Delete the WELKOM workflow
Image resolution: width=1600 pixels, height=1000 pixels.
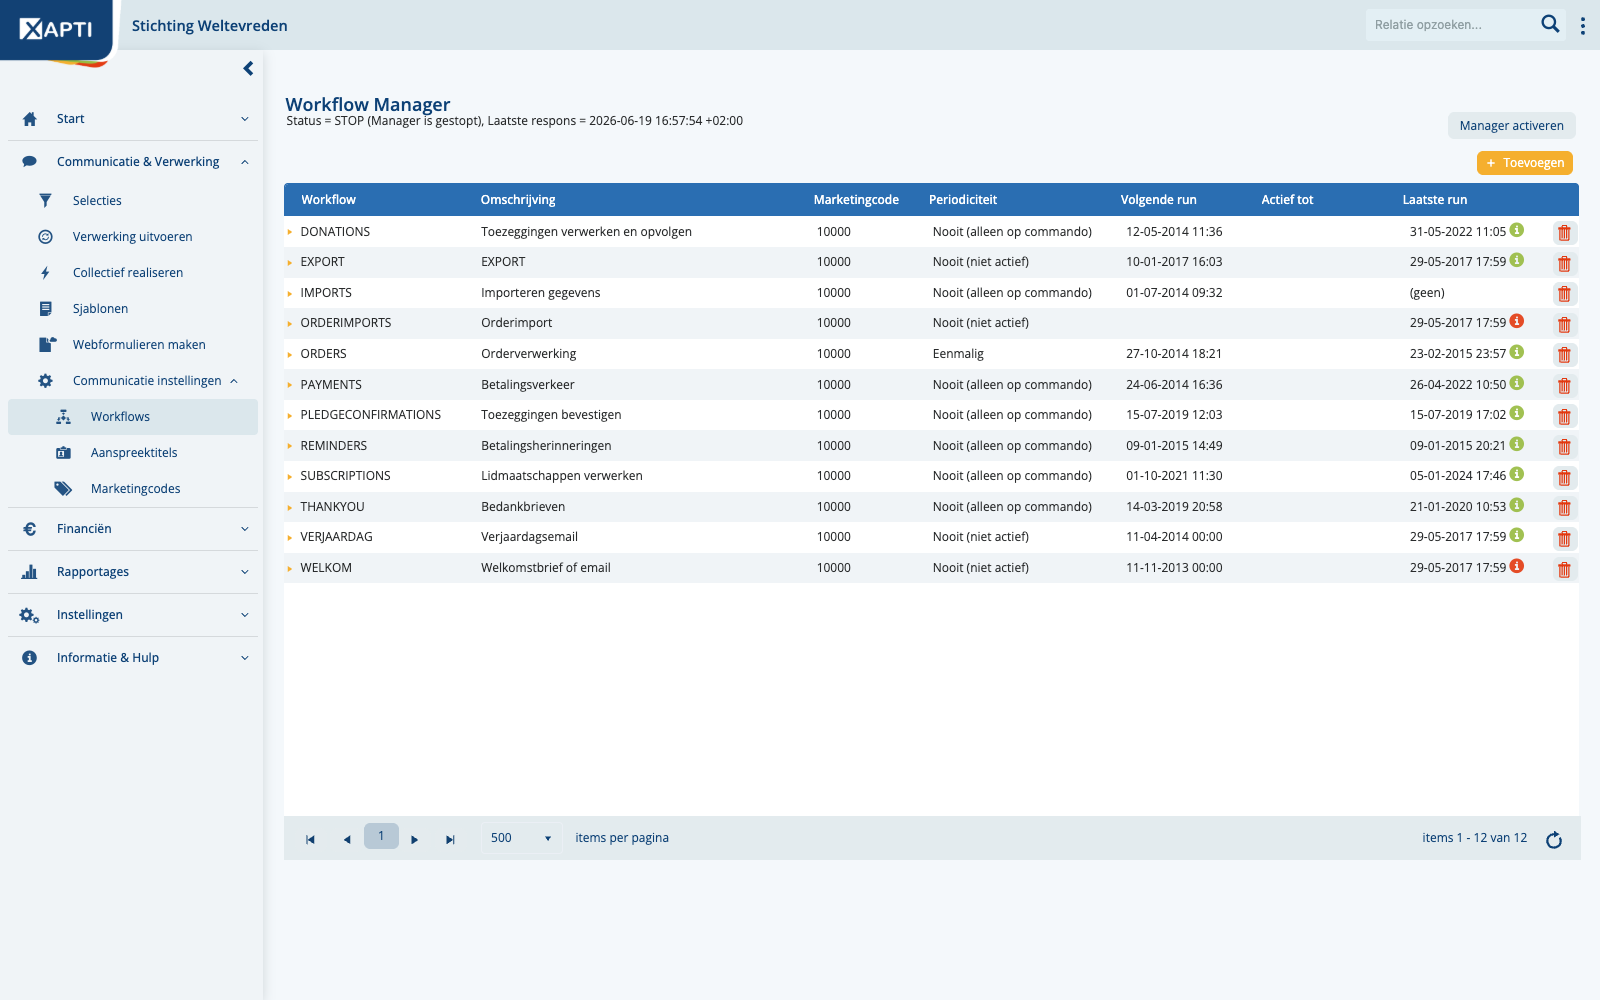(x=1564, y=570)
